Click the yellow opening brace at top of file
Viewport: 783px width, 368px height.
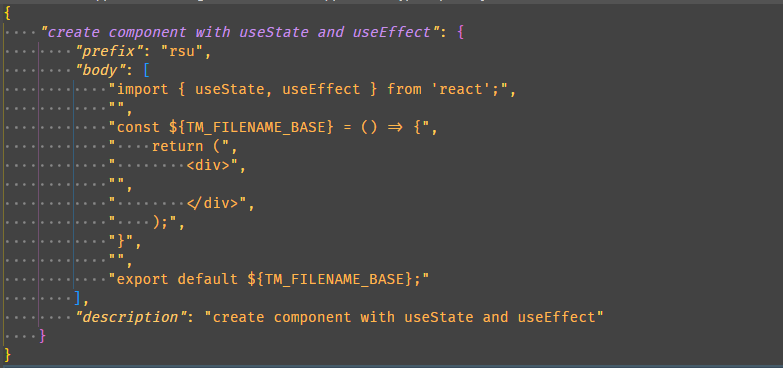coord(7,14)
